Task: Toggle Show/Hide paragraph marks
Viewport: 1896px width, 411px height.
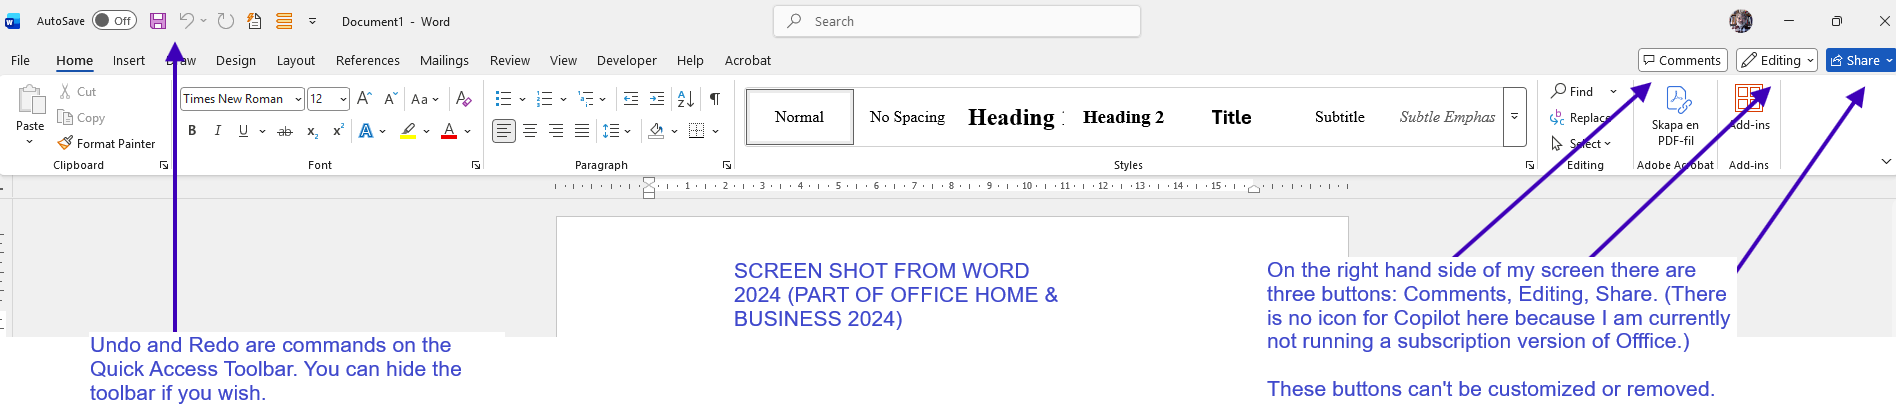Action: tap(715, 99)
